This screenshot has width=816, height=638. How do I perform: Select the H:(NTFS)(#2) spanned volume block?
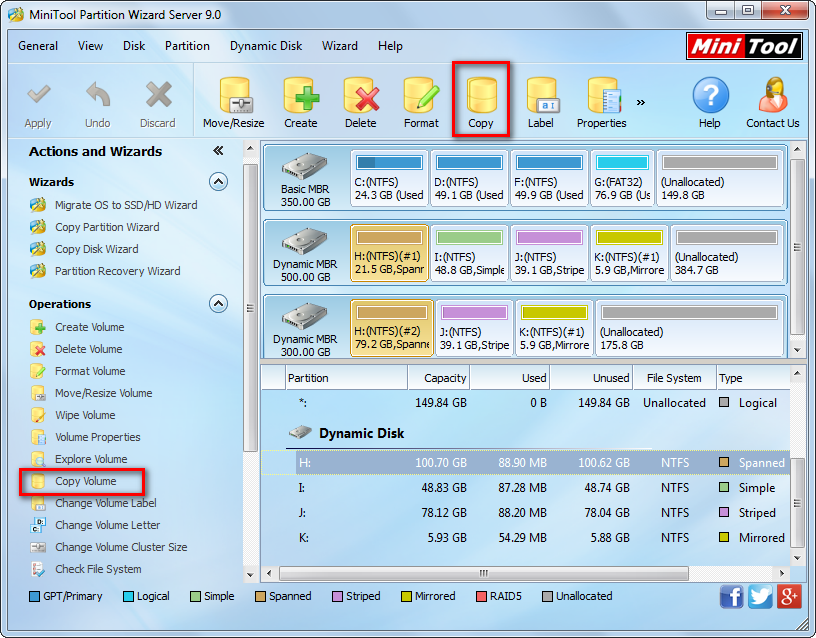[392, 328]
